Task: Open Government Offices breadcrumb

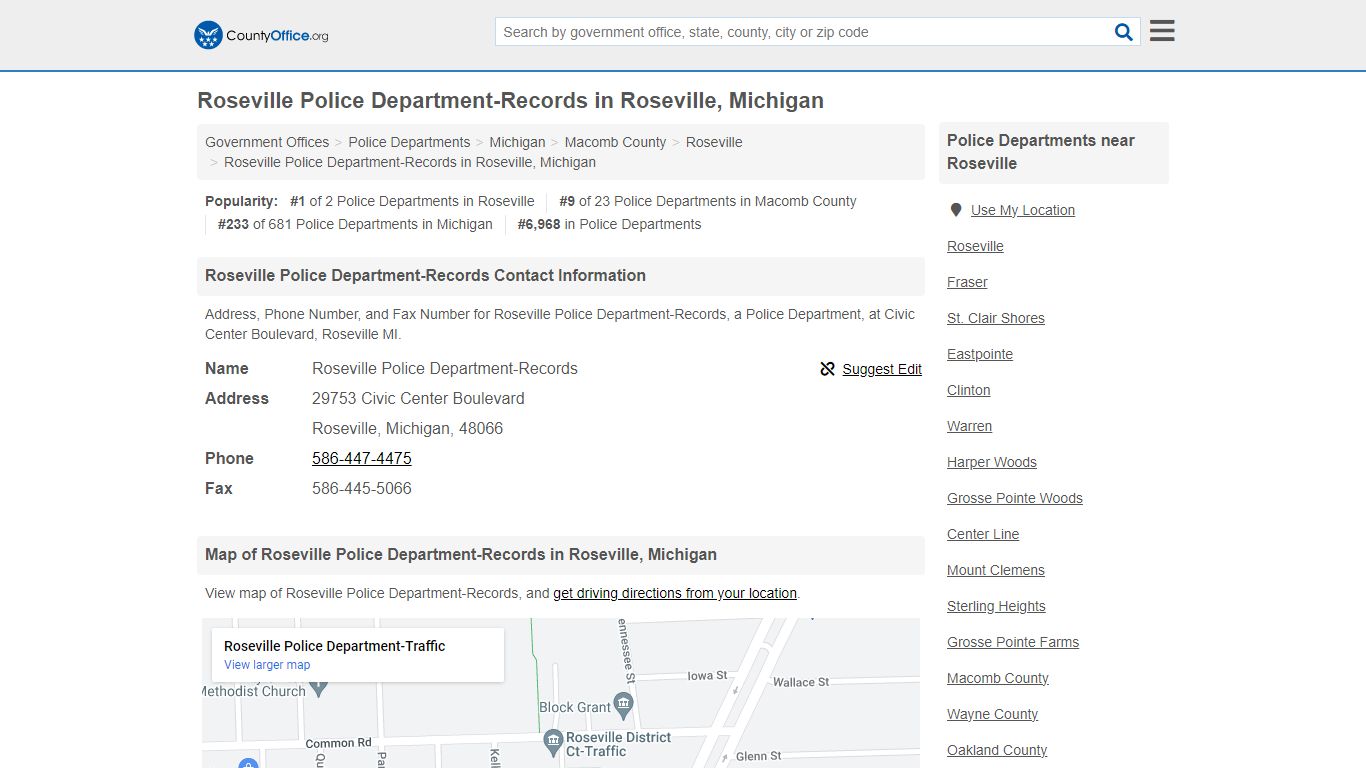Action: 267,142
